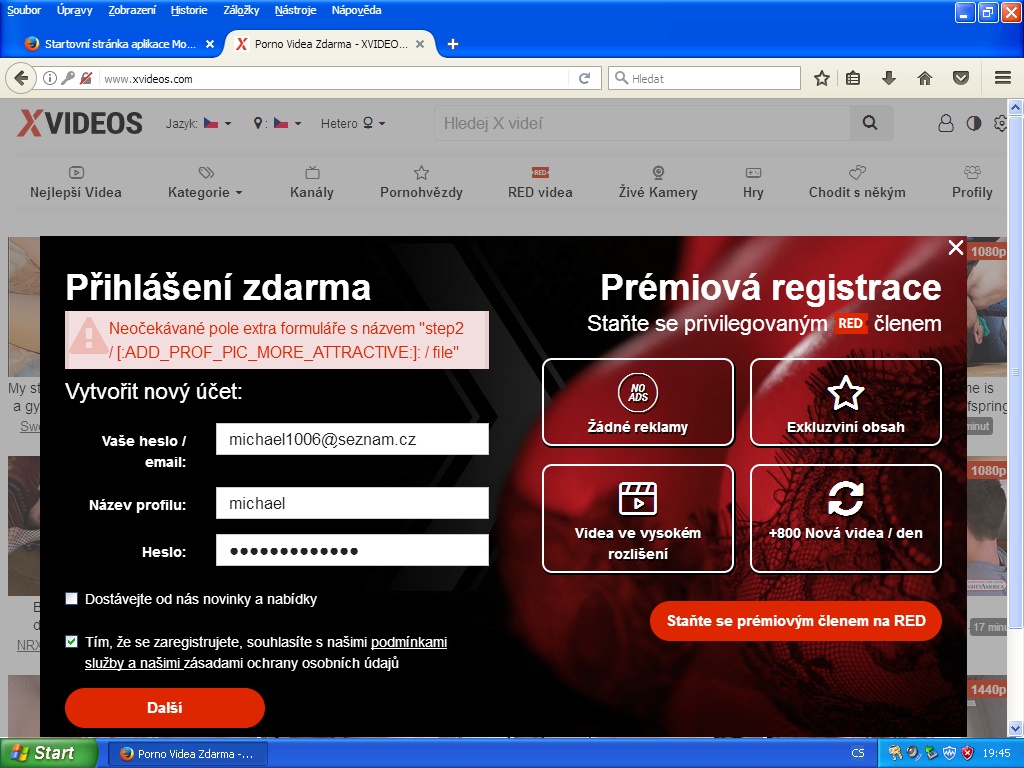The height and width of the screenshot is (768, 1024).
Task: Click the Firefox back arrow button
Action: click(x=21, y=78)
